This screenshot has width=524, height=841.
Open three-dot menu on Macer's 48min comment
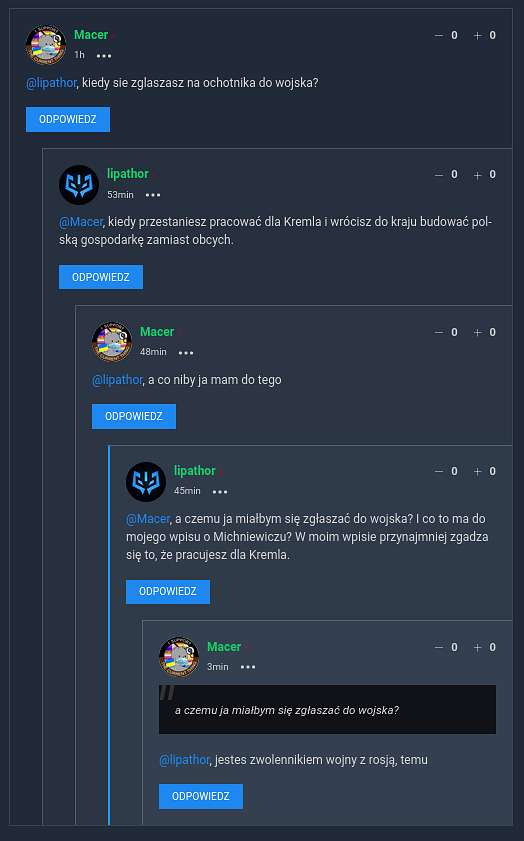pos(186,352)
